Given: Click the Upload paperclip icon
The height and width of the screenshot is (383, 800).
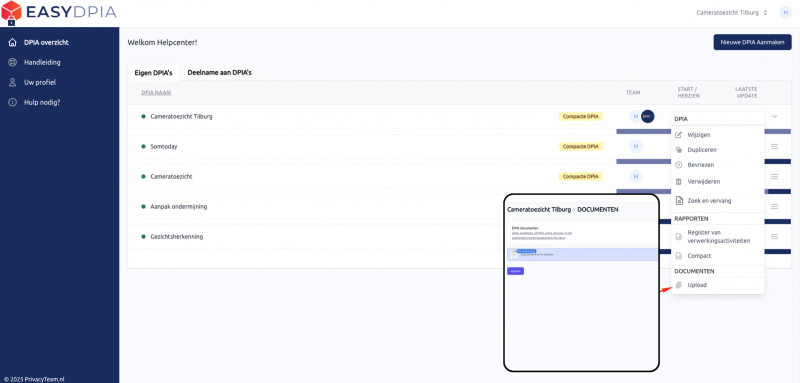Looking at the screenshot, I should [679, 285].
